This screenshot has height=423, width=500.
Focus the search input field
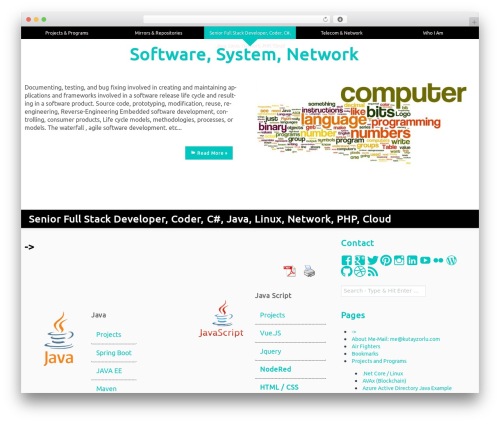(x=383, y=291)
